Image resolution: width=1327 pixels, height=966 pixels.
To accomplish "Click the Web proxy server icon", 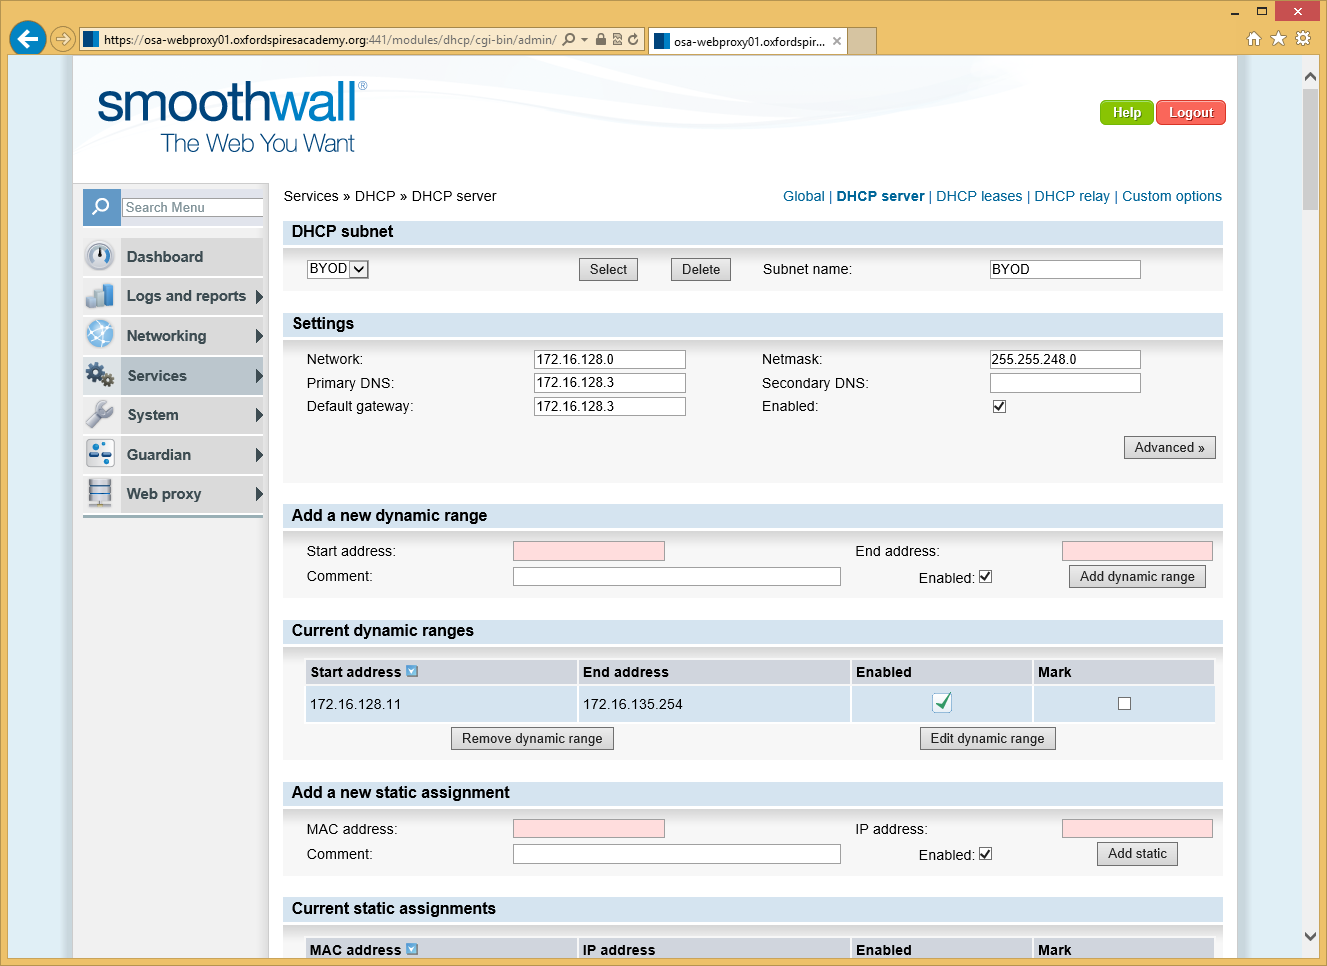I will (100, 493).
